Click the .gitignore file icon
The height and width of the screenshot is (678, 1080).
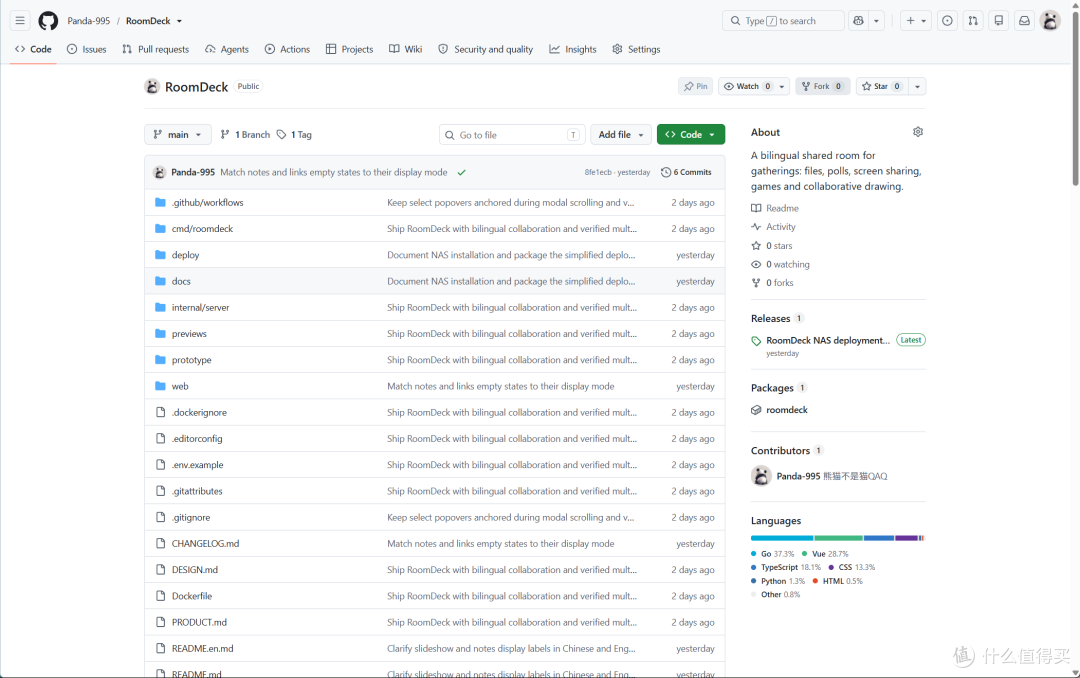point(160,517)
